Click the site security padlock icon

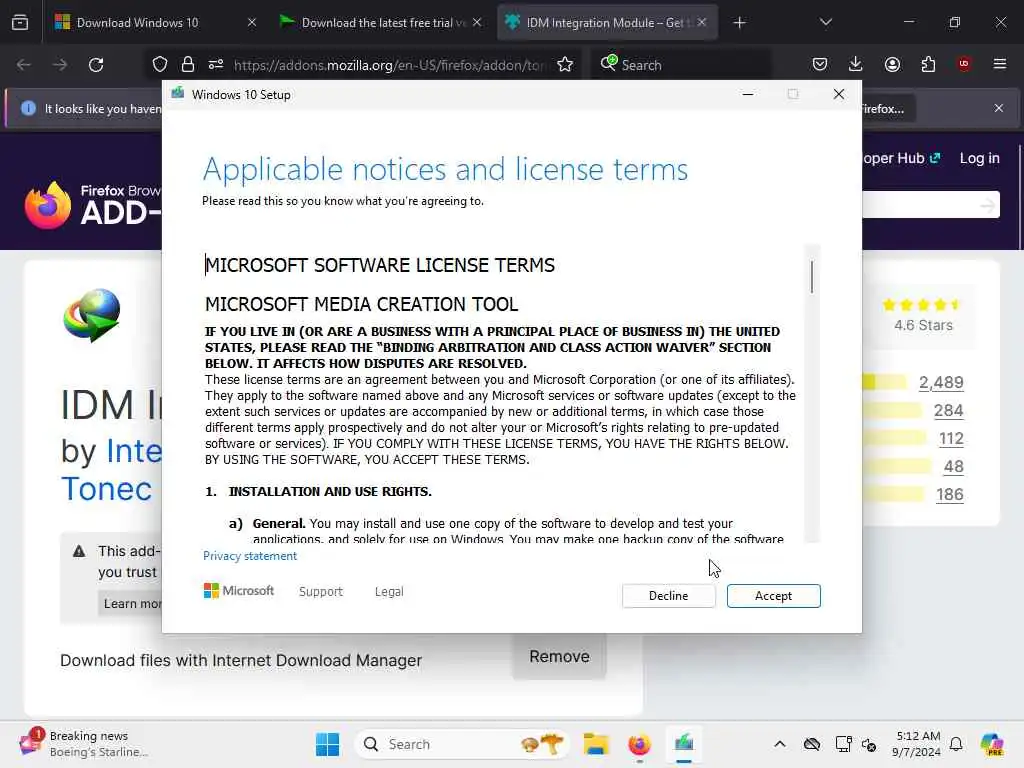pyautogui.click(x=188, y=65)
